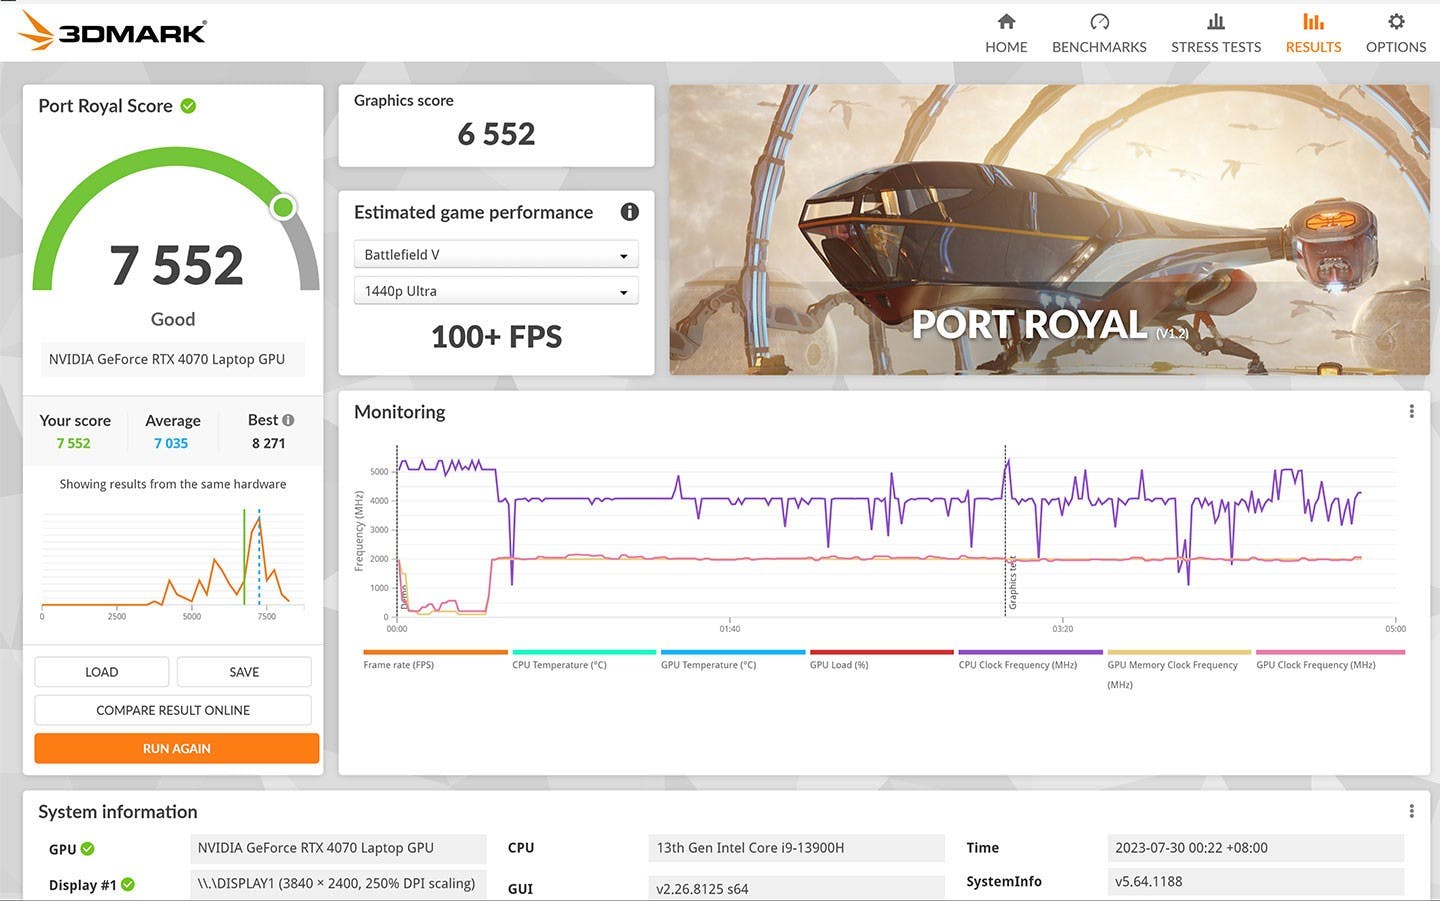
Task: Click the 3DMark logo
Action: (x=113, y=31)
